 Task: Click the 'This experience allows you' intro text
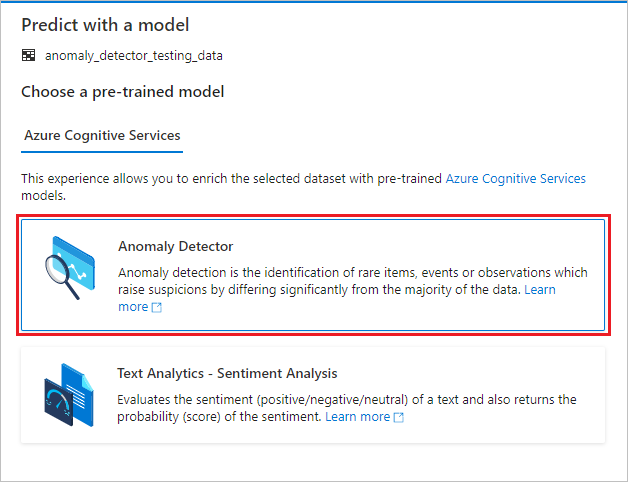[x=230, y=179]
